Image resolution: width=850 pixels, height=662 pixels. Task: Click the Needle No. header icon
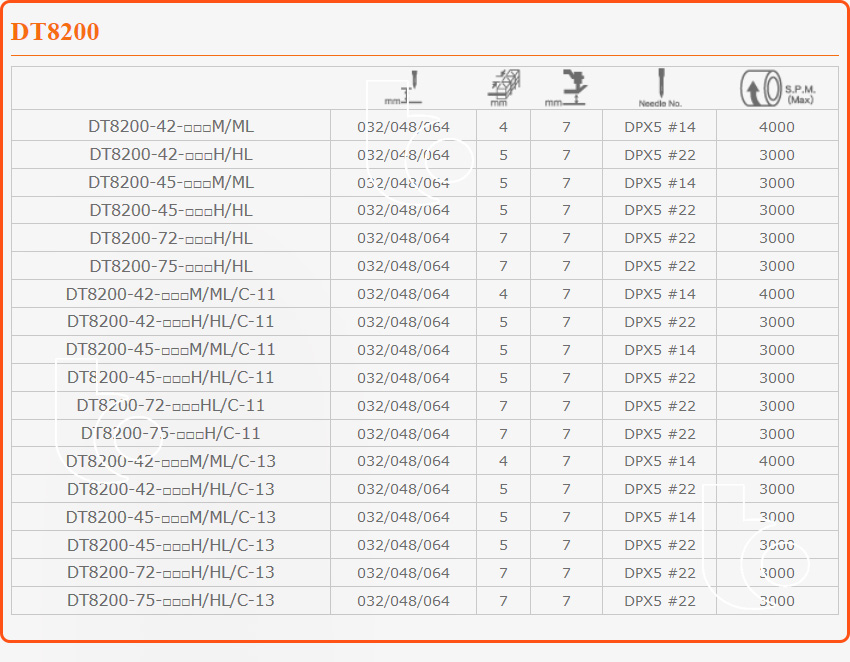pyautogui.click(x=660, y=88)
